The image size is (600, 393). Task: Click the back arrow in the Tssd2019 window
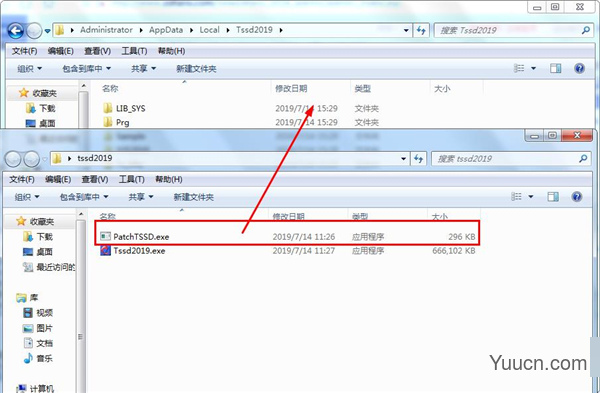pyautogui.click(x=16, y=31)
